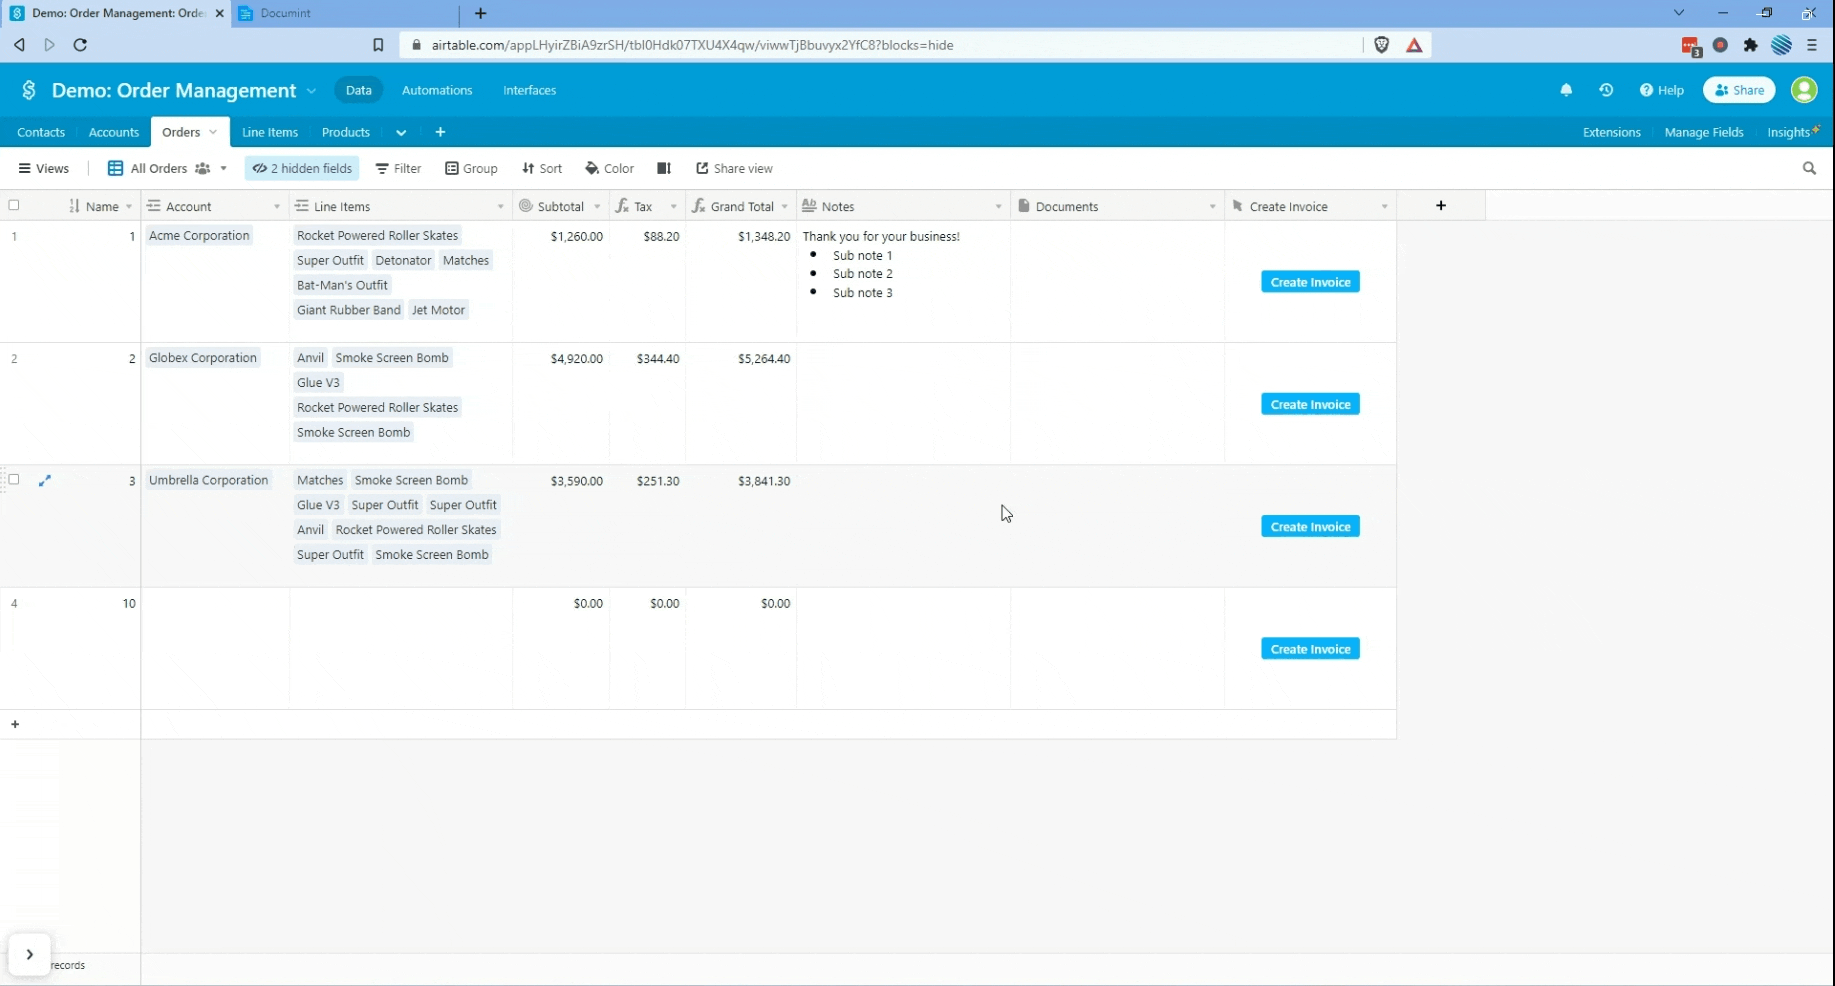Expand record 3 with the arrows icon
This screenshot has height=986, width=1835.
click(45, 481)
